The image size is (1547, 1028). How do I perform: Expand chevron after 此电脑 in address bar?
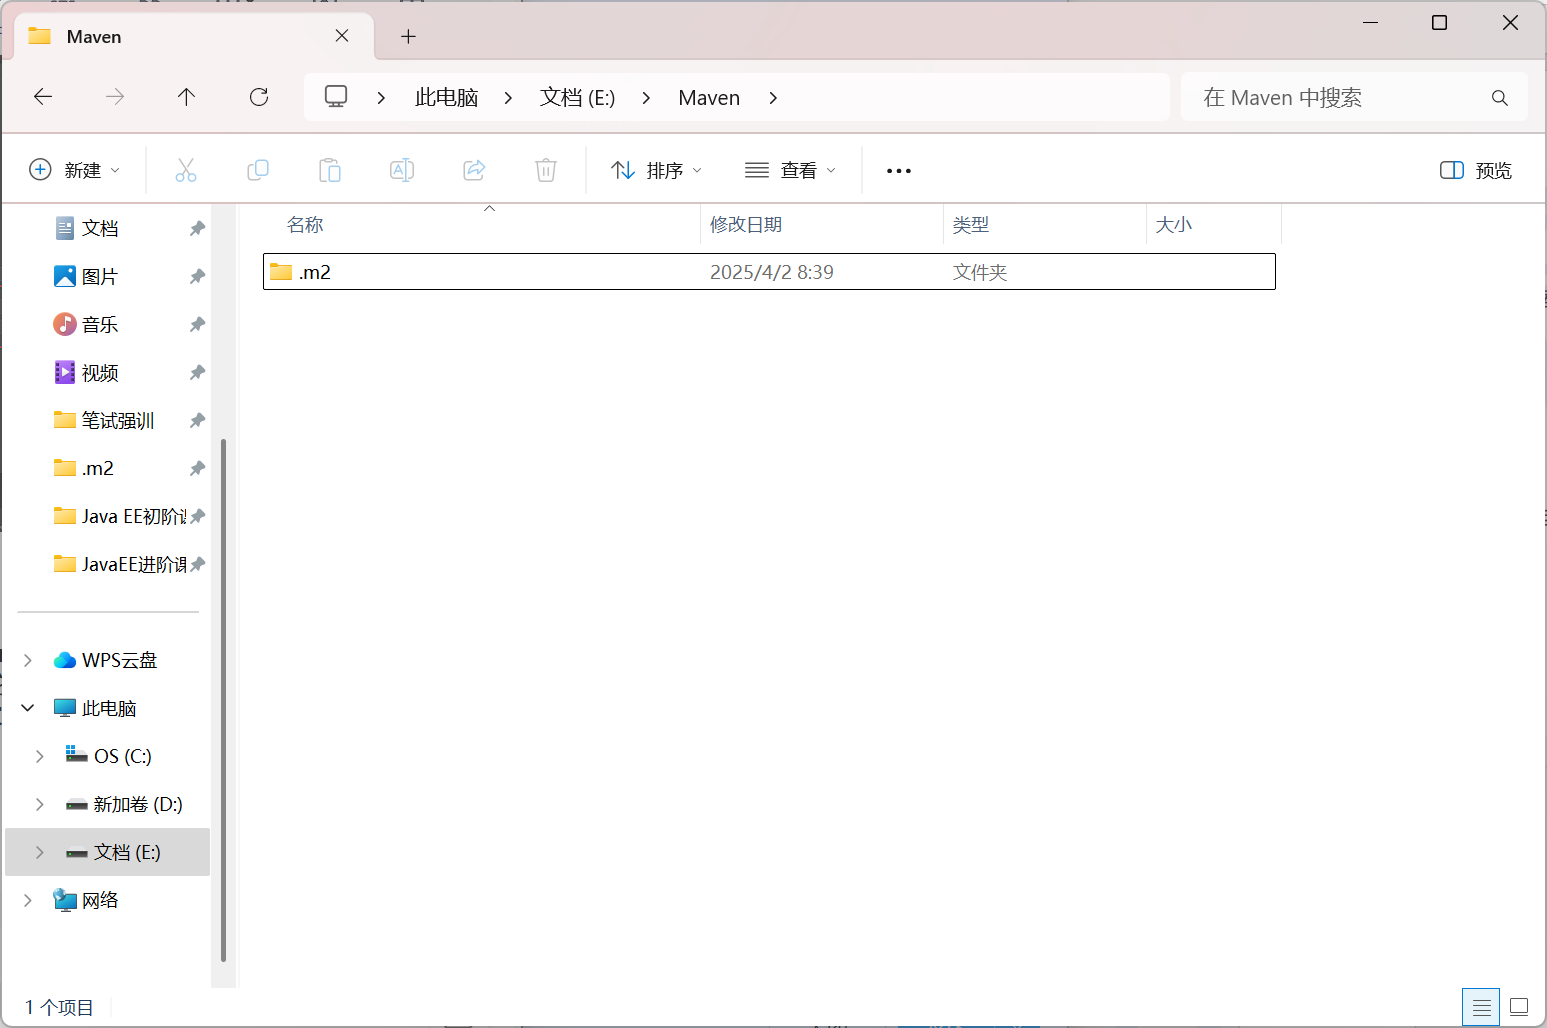click(508, 98)
